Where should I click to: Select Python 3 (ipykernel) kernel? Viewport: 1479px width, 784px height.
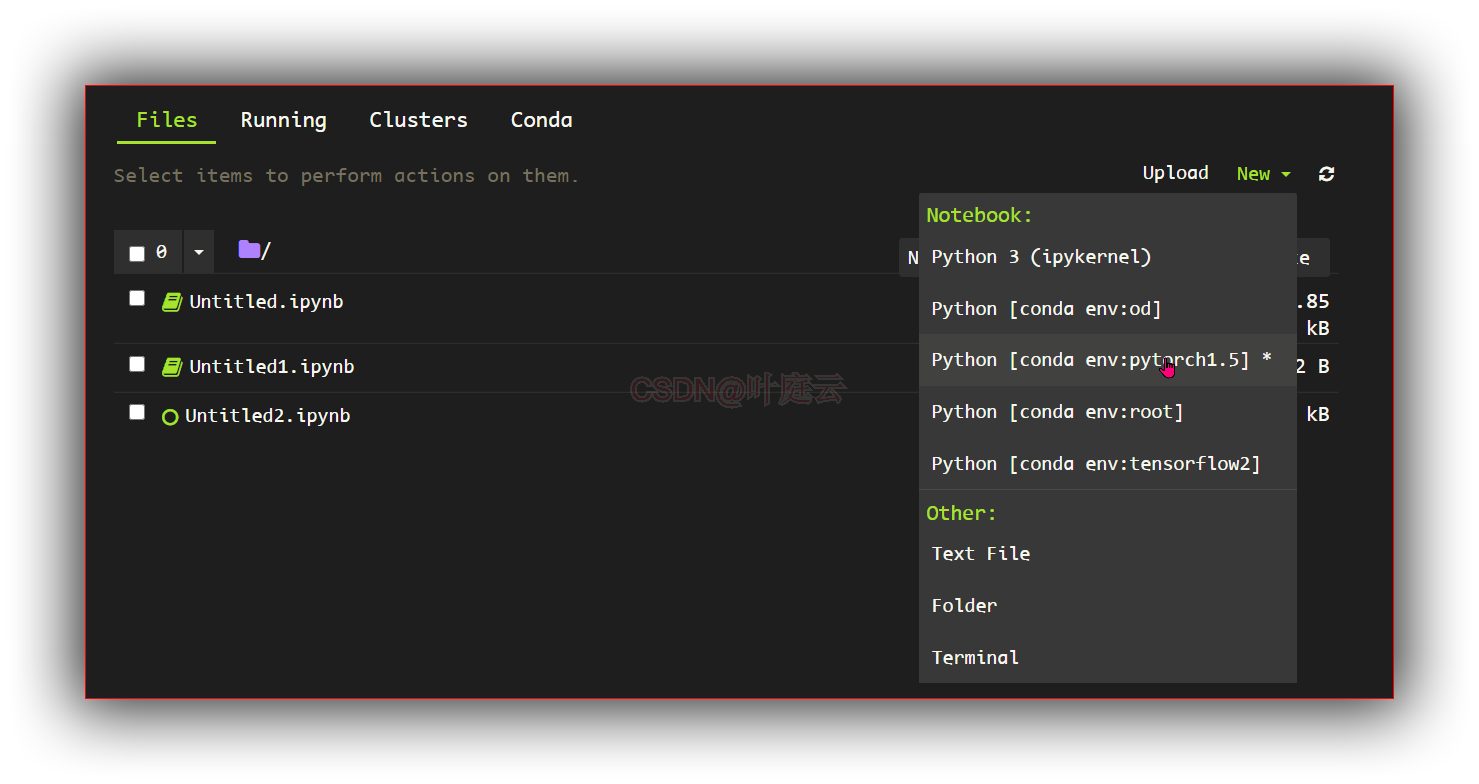1040,257
